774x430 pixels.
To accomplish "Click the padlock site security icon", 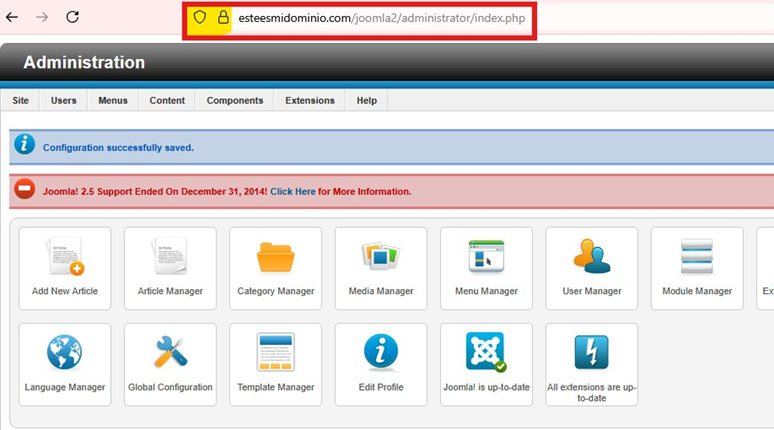I will point(223,18).
